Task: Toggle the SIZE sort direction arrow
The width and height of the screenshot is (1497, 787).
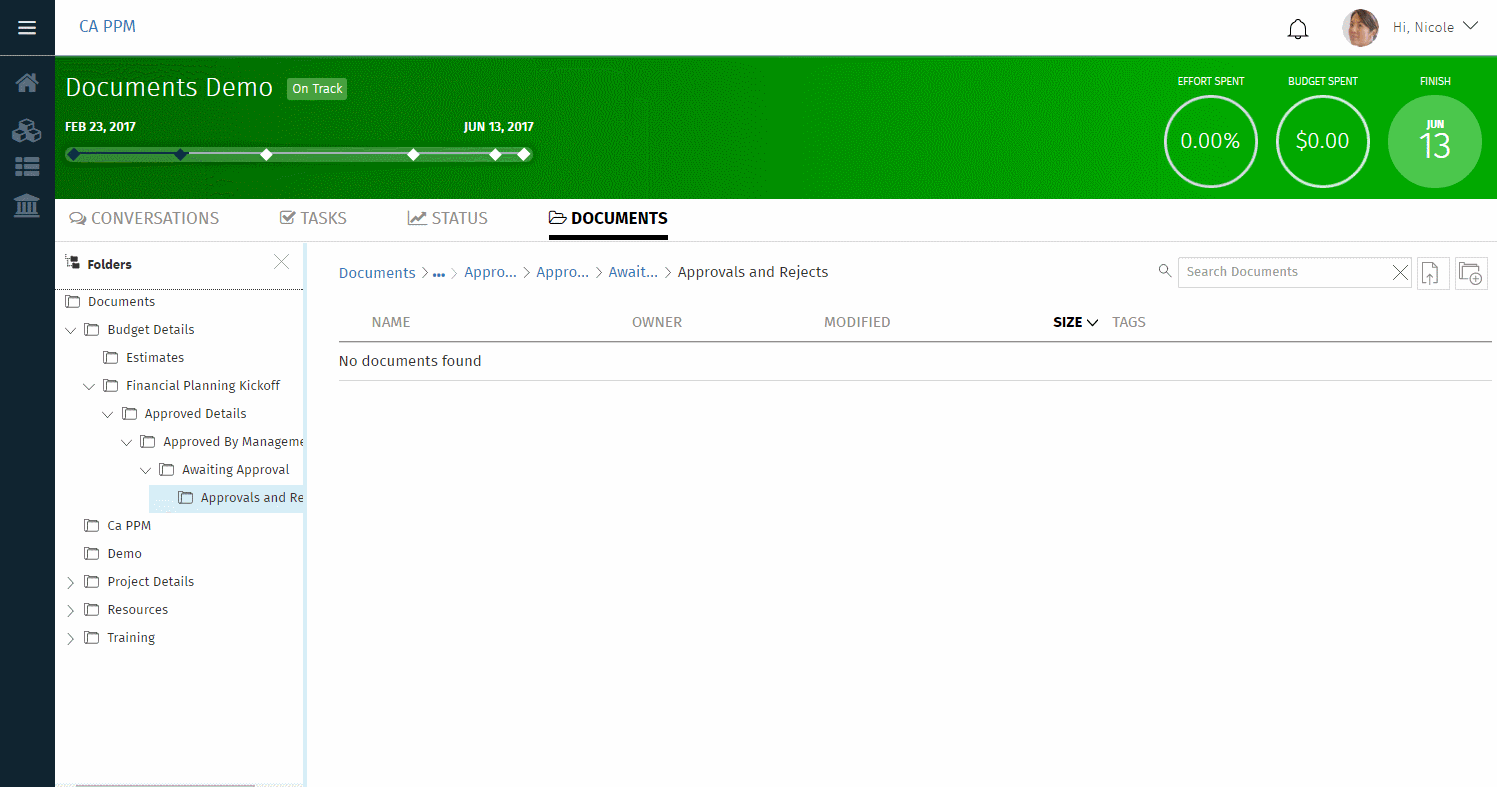Action: pos(1091,322)
